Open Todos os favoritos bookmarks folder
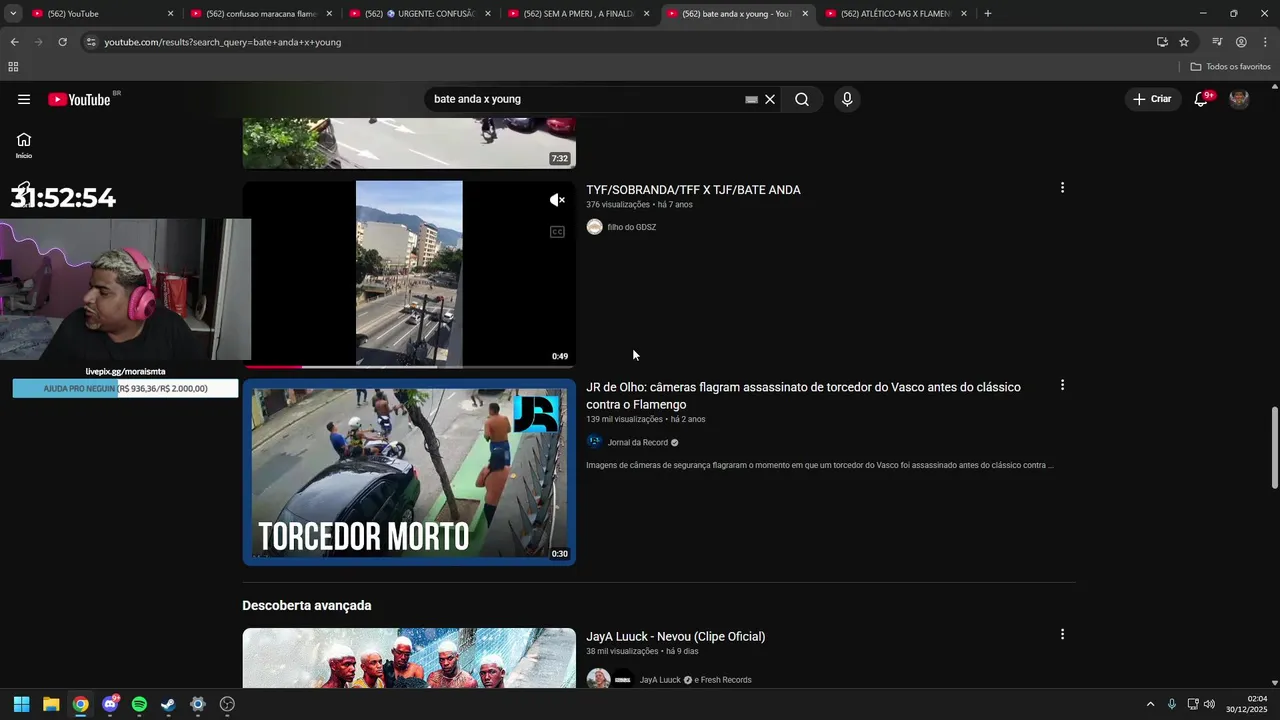The height and width of the screenshot is (720, 1280). [1231, 67]
